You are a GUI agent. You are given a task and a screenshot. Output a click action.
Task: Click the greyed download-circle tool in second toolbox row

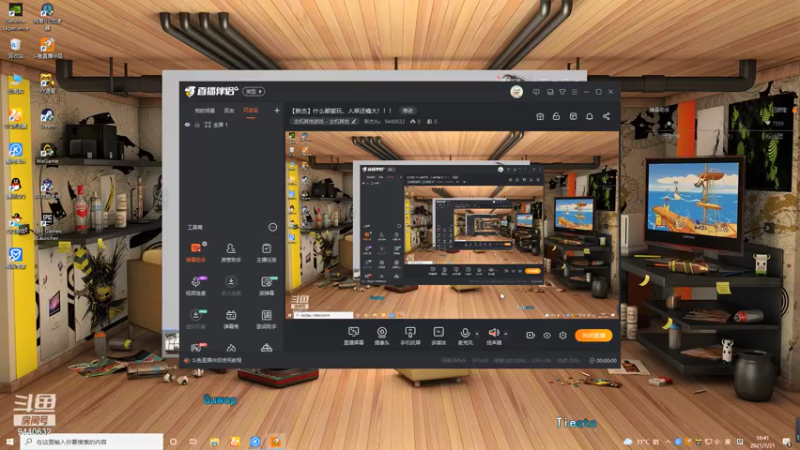[x=231, y=286]
